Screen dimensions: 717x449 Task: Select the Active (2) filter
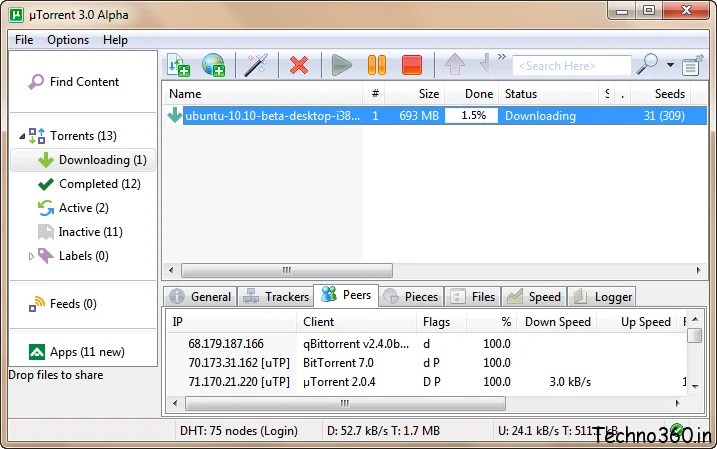click(73, 208)
